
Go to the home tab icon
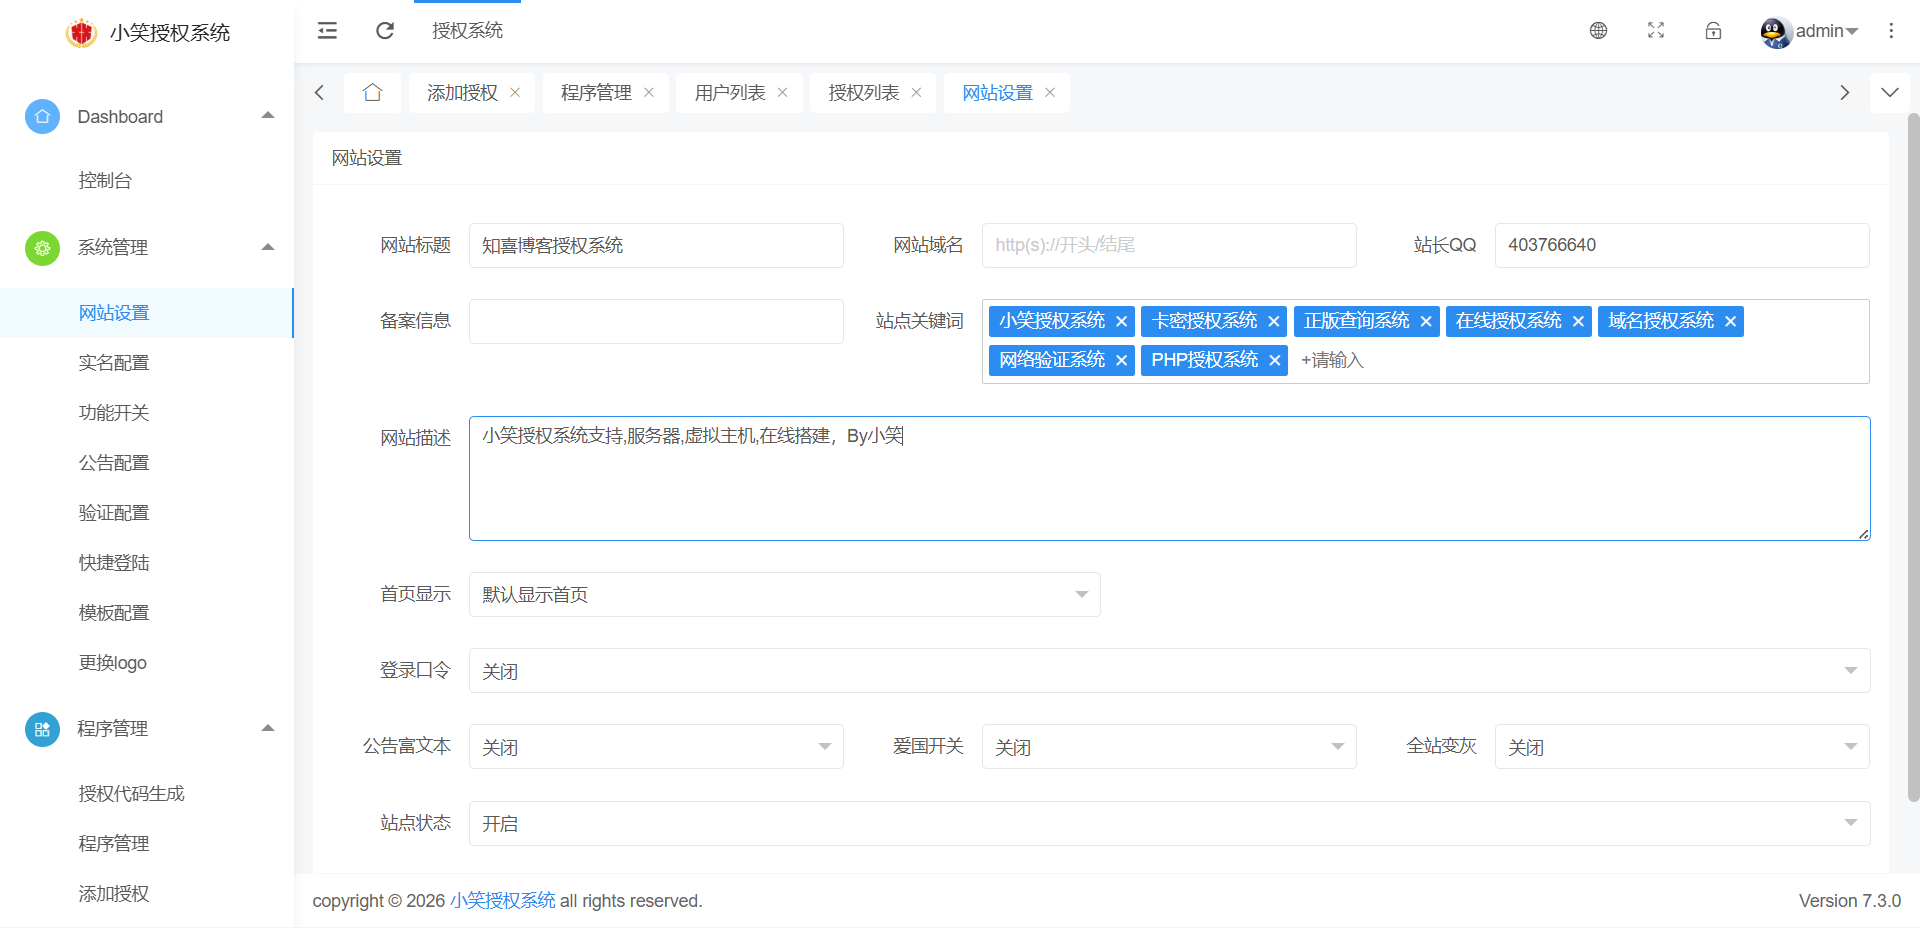pos(372,93)
